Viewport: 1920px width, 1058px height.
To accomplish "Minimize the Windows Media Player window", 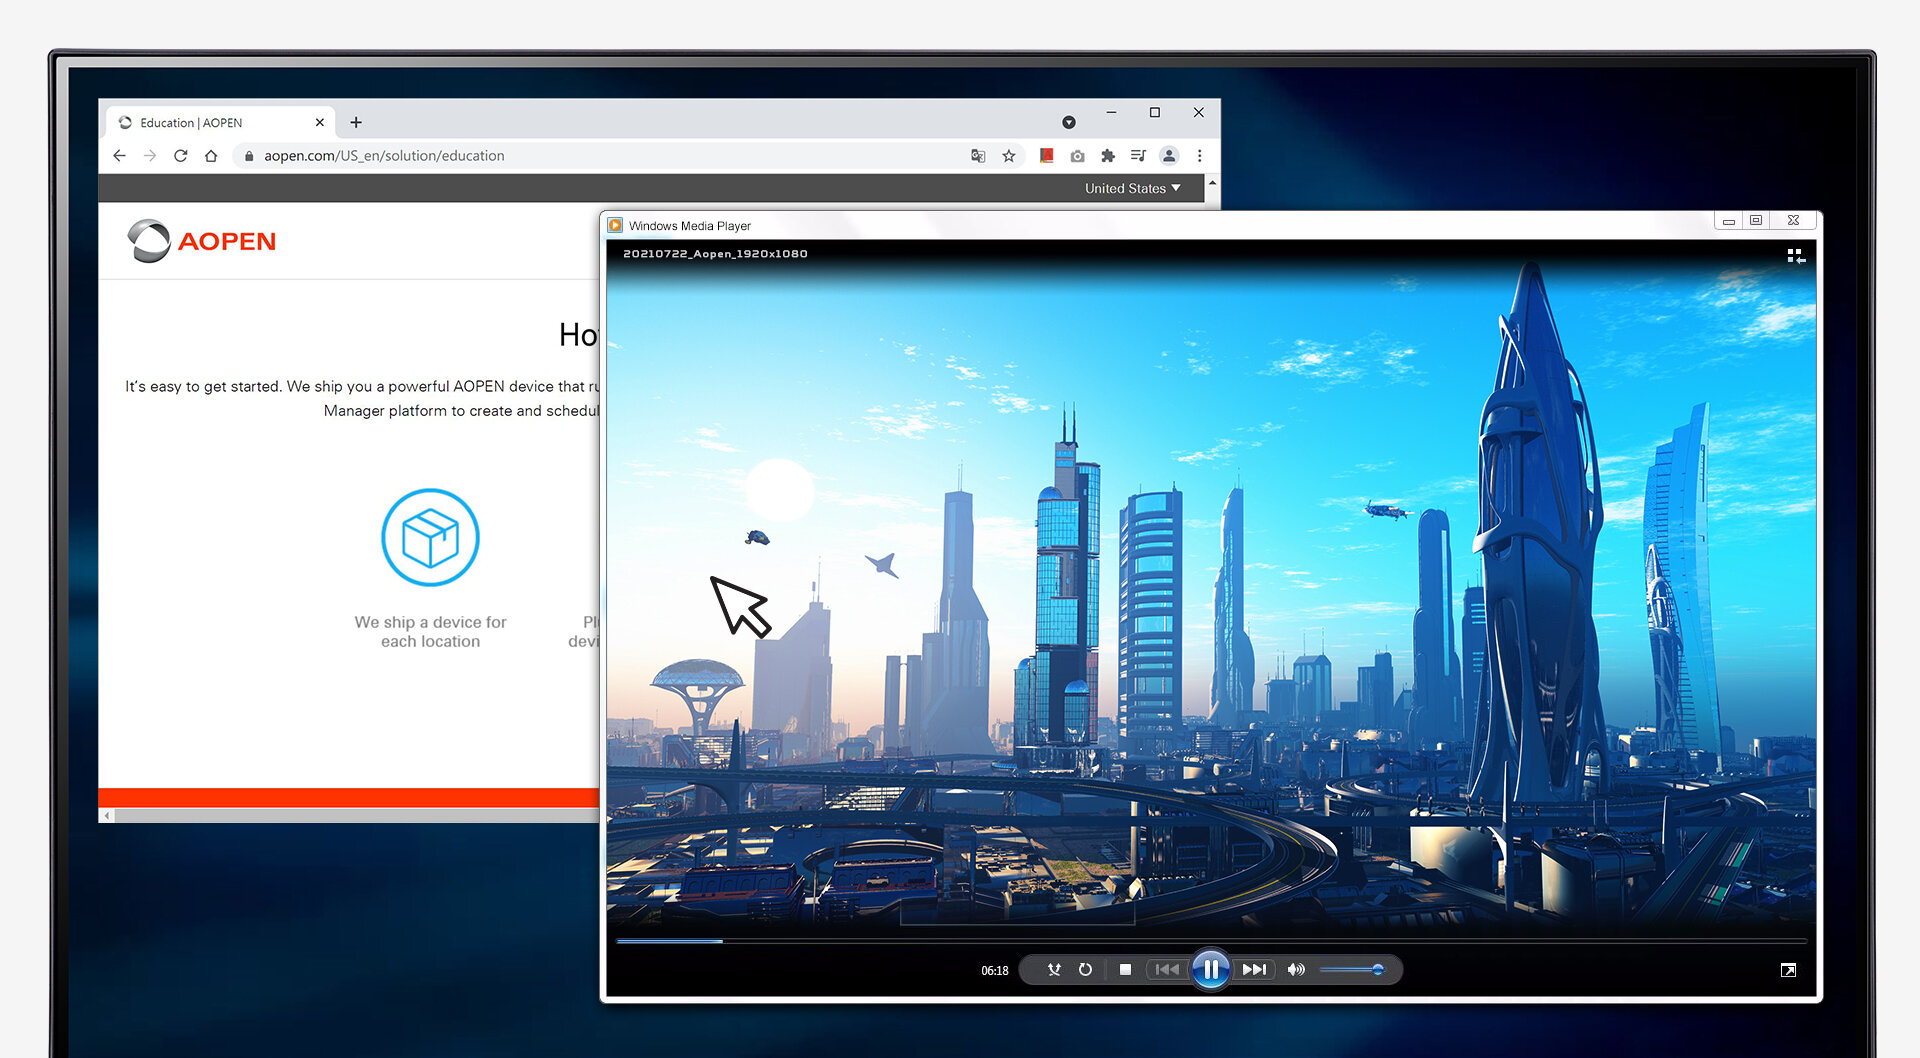I will pos(1728,220).
